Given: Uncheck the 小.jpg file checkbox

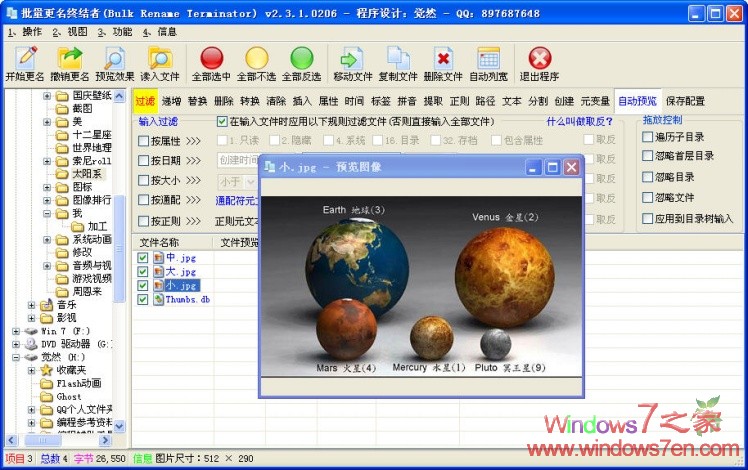Looking at the screenshot, I should tap(143, 285).
